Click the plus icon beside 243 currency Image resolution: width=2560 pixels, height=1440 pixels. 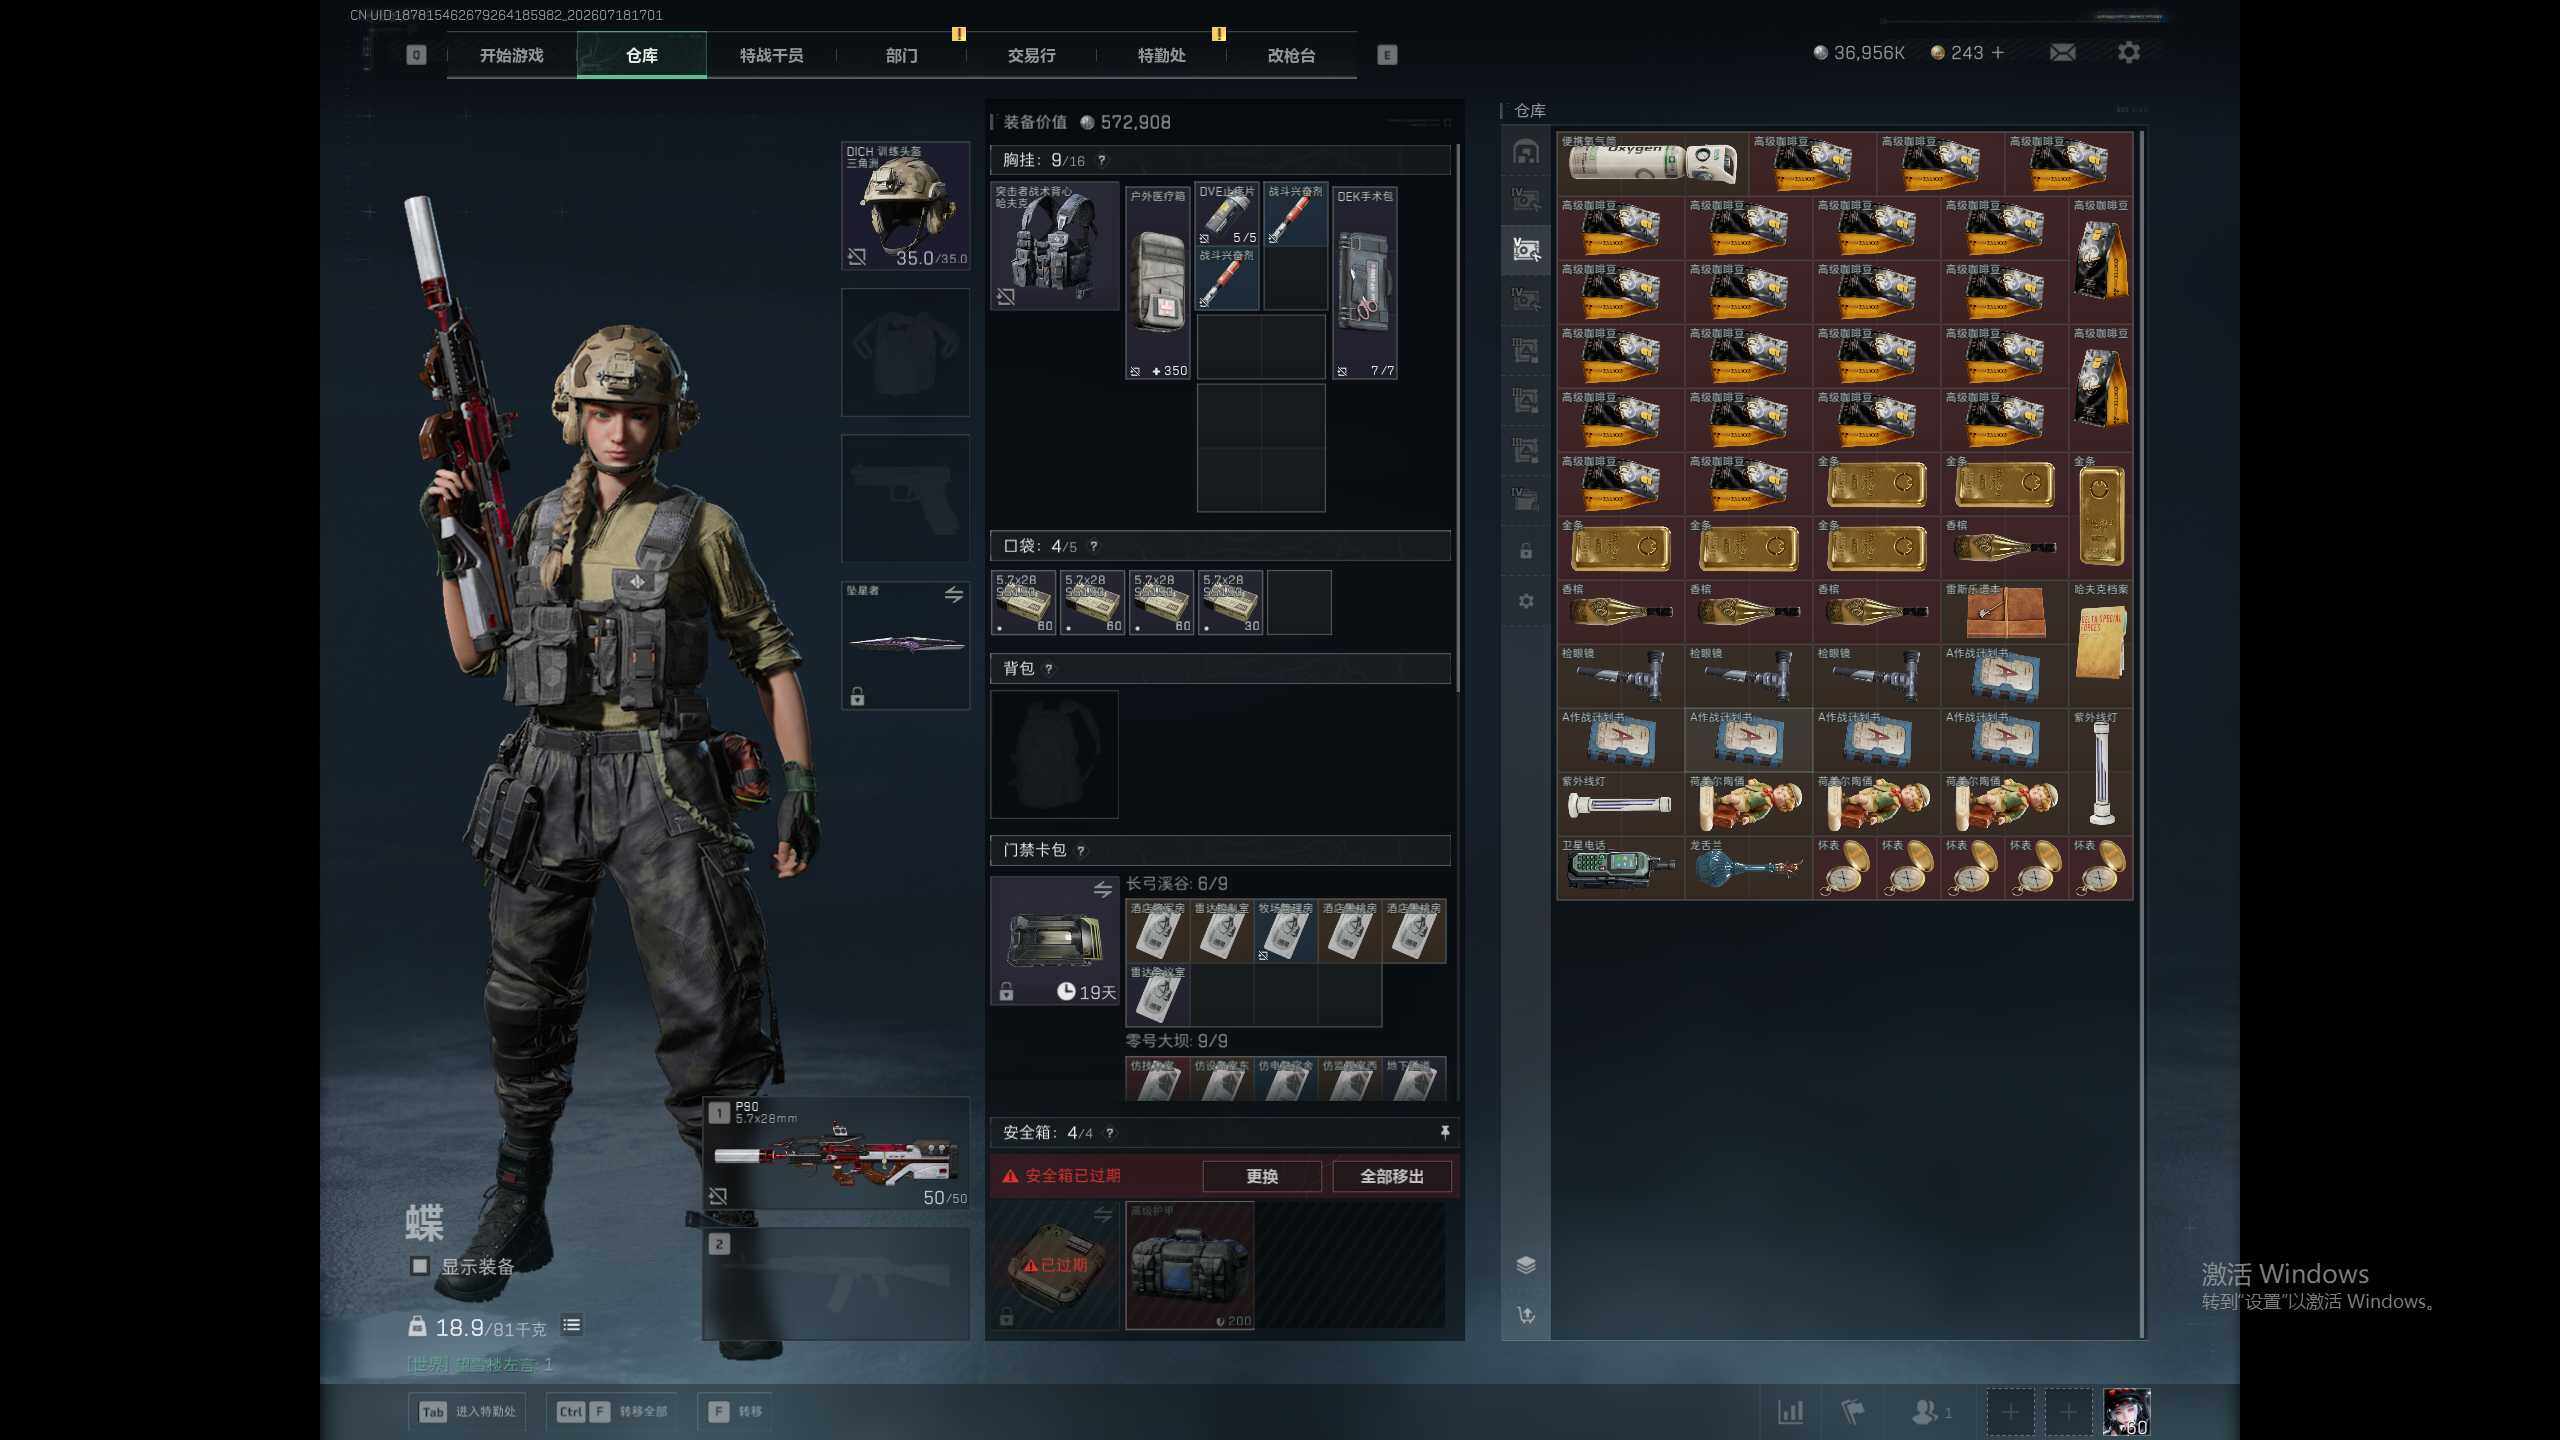(x=1998, y=53)
